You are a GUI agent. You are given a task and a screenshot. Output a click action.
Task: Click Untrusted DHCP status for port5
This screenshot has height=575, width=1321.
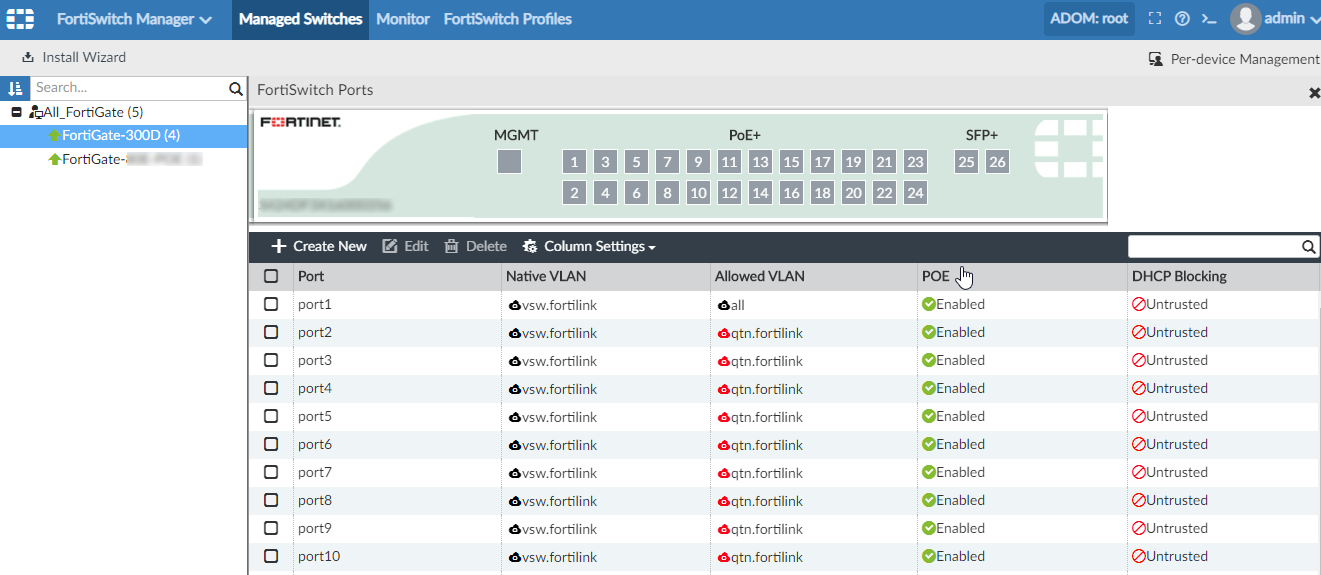1170,416
